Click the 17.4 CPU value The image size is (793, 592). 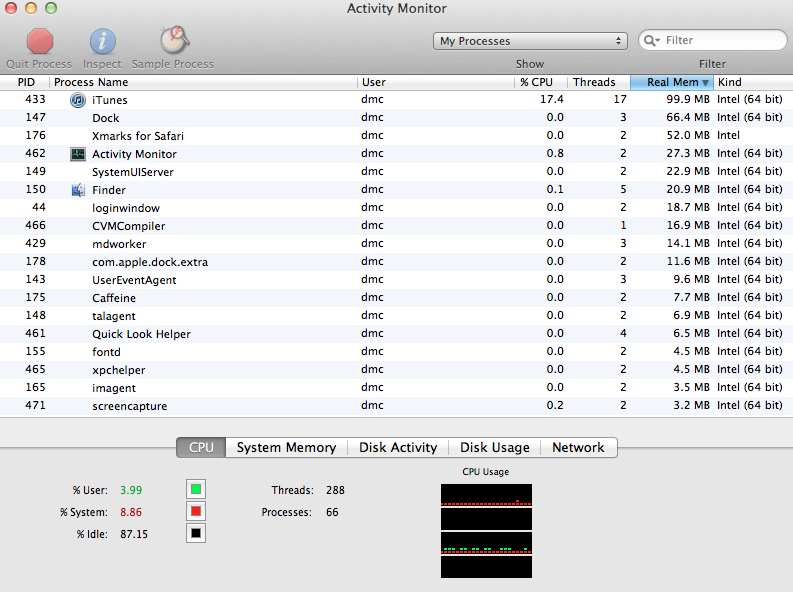coord(552,99)
